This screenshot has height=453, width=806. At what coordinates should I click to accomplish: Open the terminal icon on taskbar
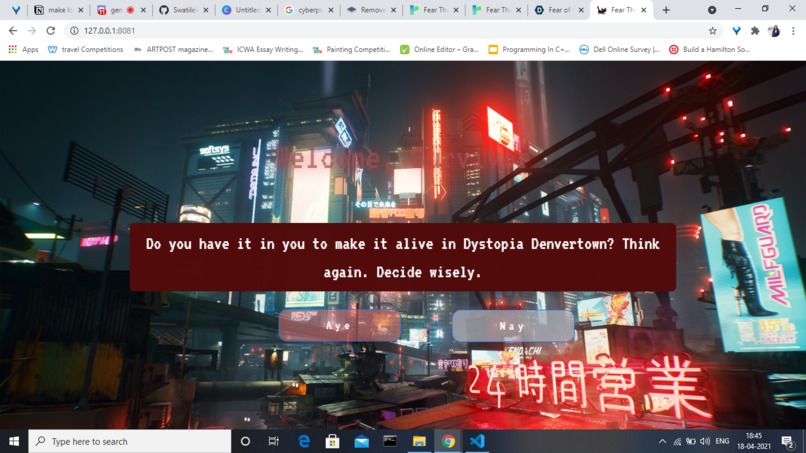(390, 441)
